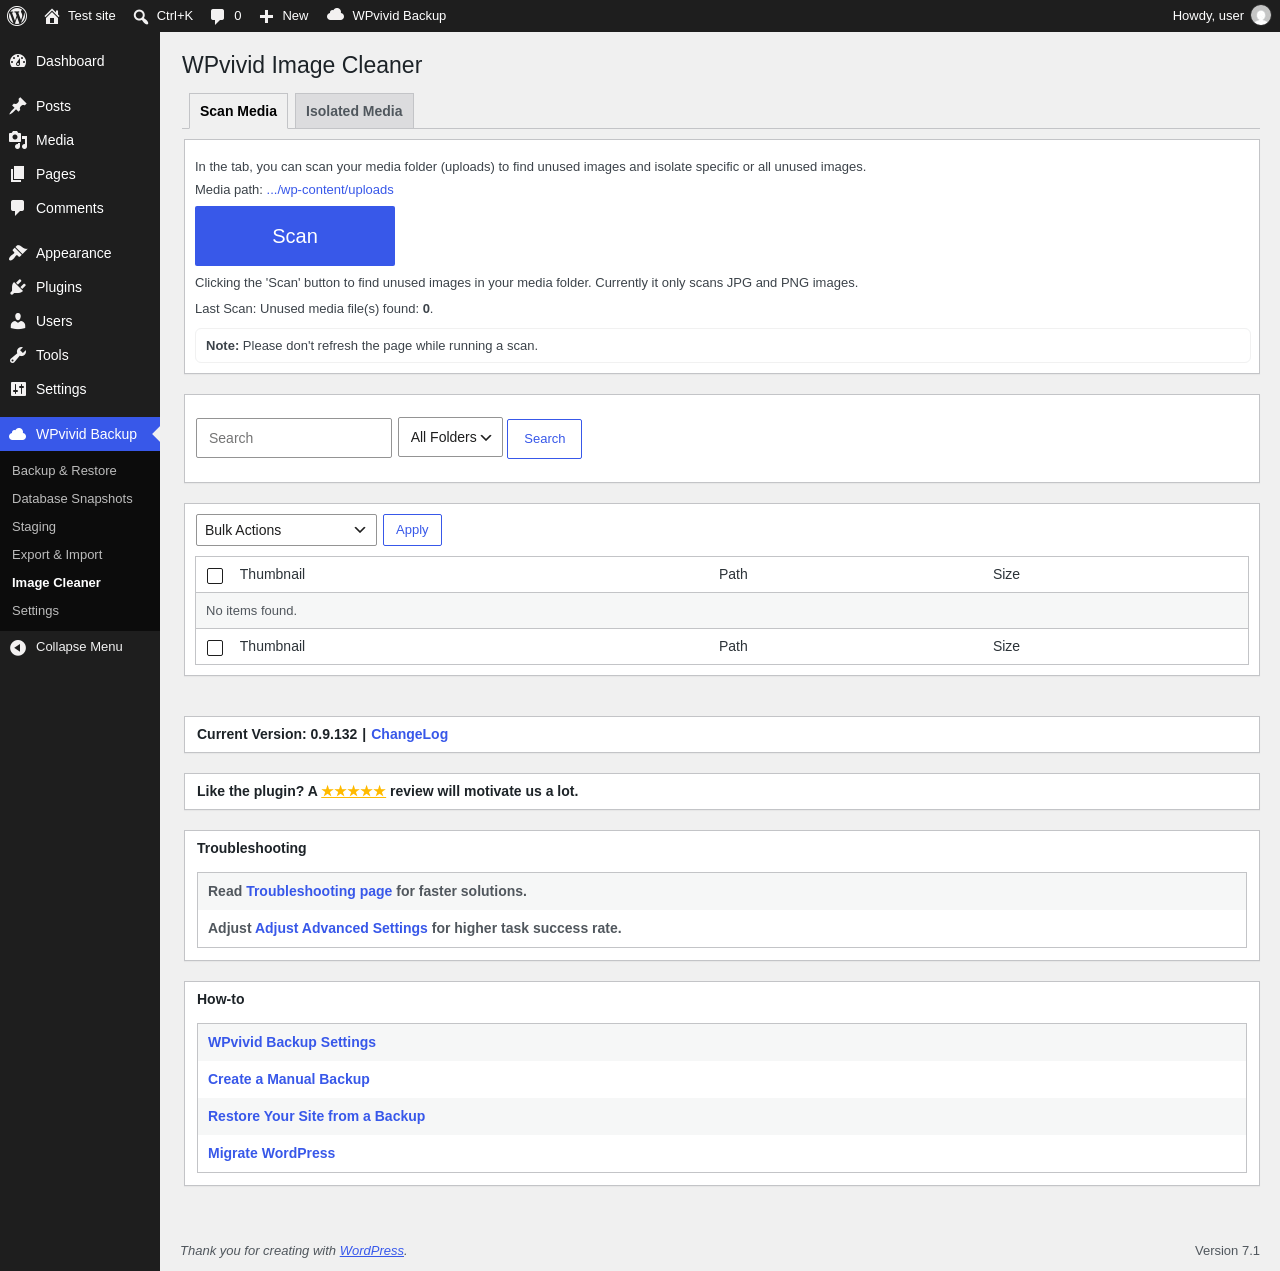
Task: Tick the select-all checkbox in table header
Action: click(215, 576)
